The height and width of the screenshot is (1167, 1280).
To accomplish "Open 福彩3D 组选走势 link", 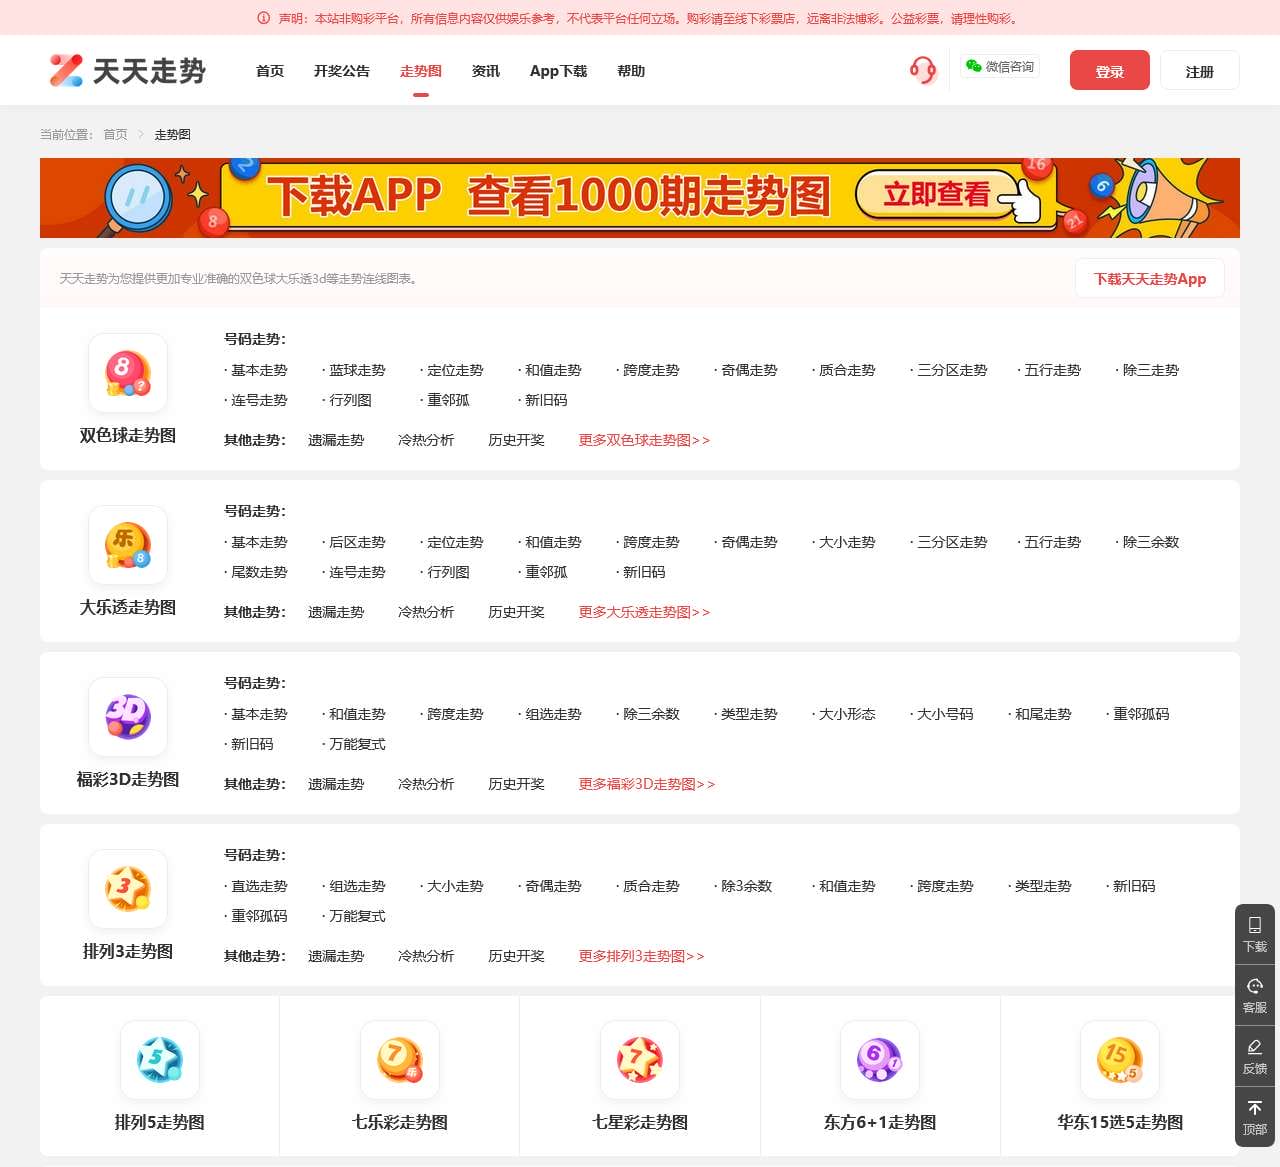I will pyautogui.click(x=550, y=714).
